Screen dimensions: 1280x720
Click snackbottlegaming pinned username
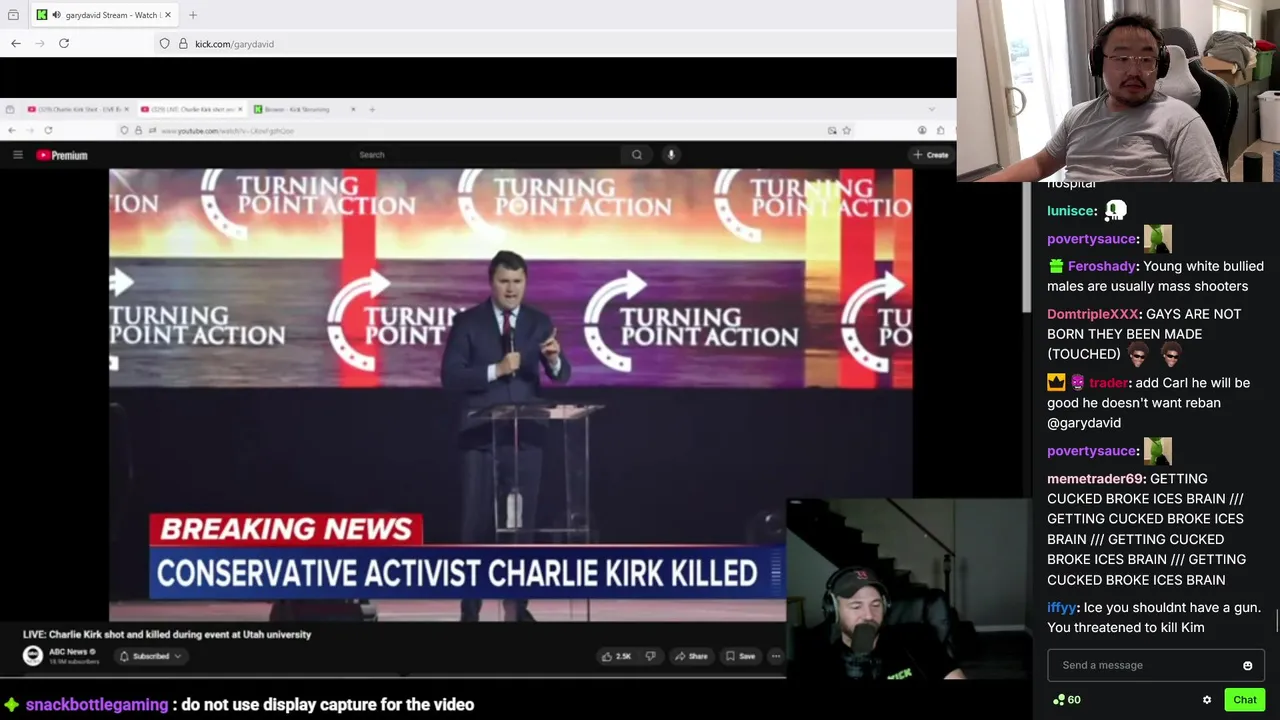coord(97,704)
